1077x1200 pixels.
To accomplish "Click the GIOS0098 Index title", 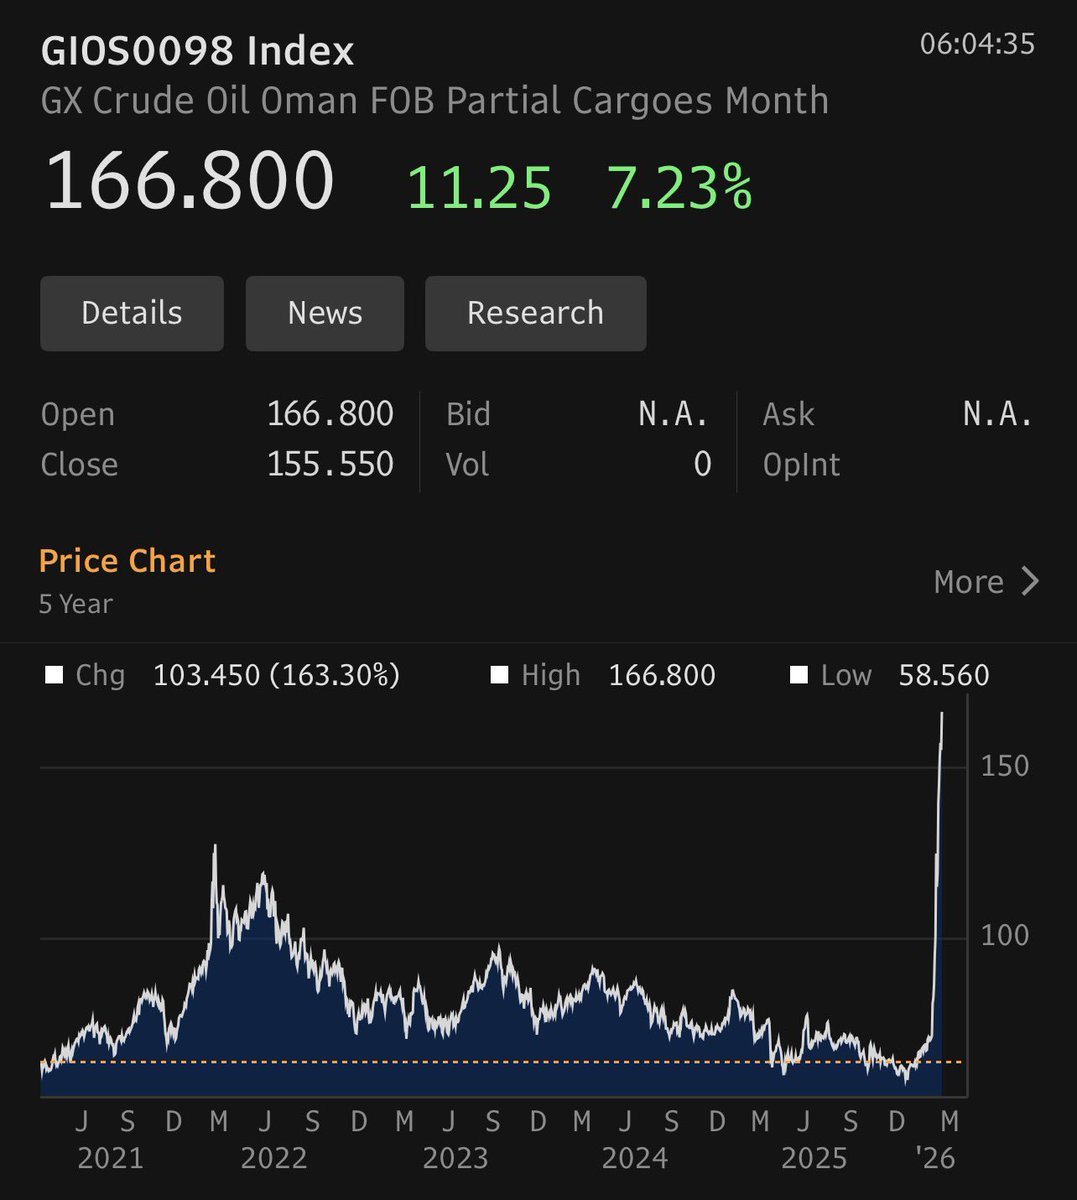I will click(197, 51).
